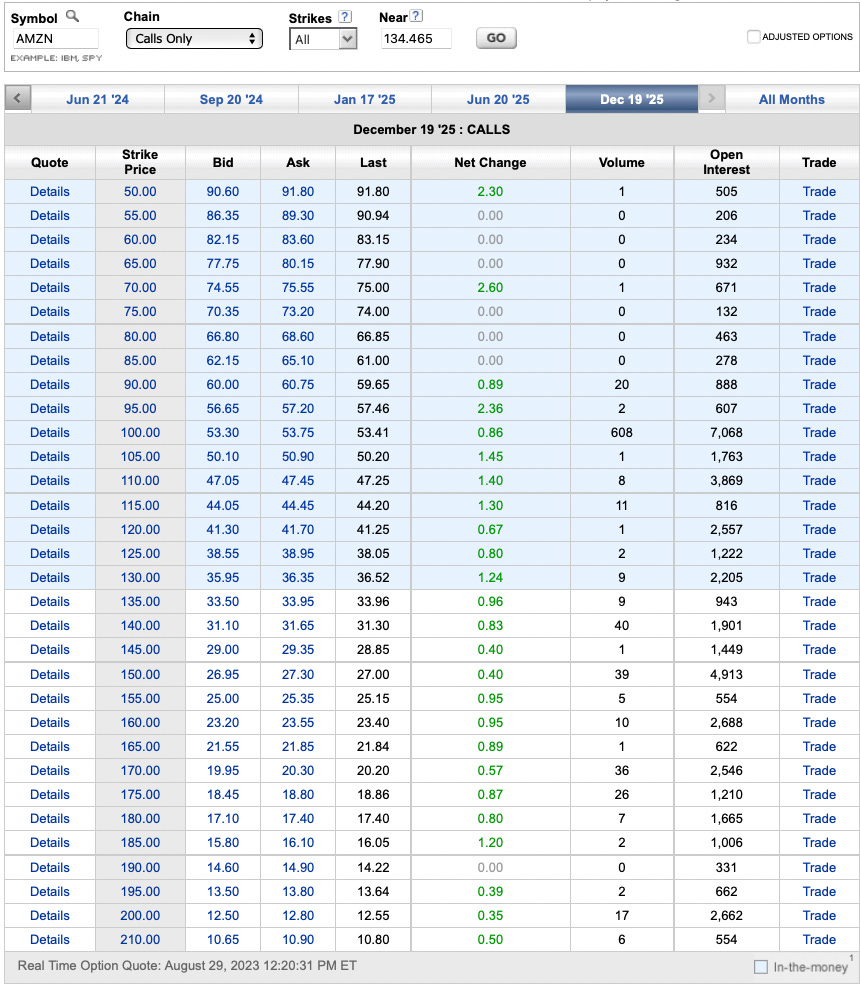Switch to the All Months tab
Screen dimensions: 860x985
pos(792,99)
